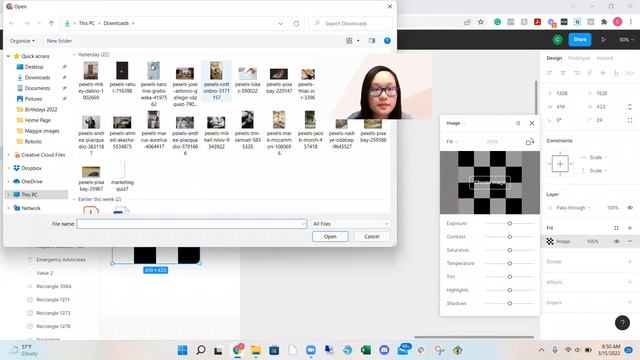
Task: Open the Organize menu
Action: click(x=22, y=41)
